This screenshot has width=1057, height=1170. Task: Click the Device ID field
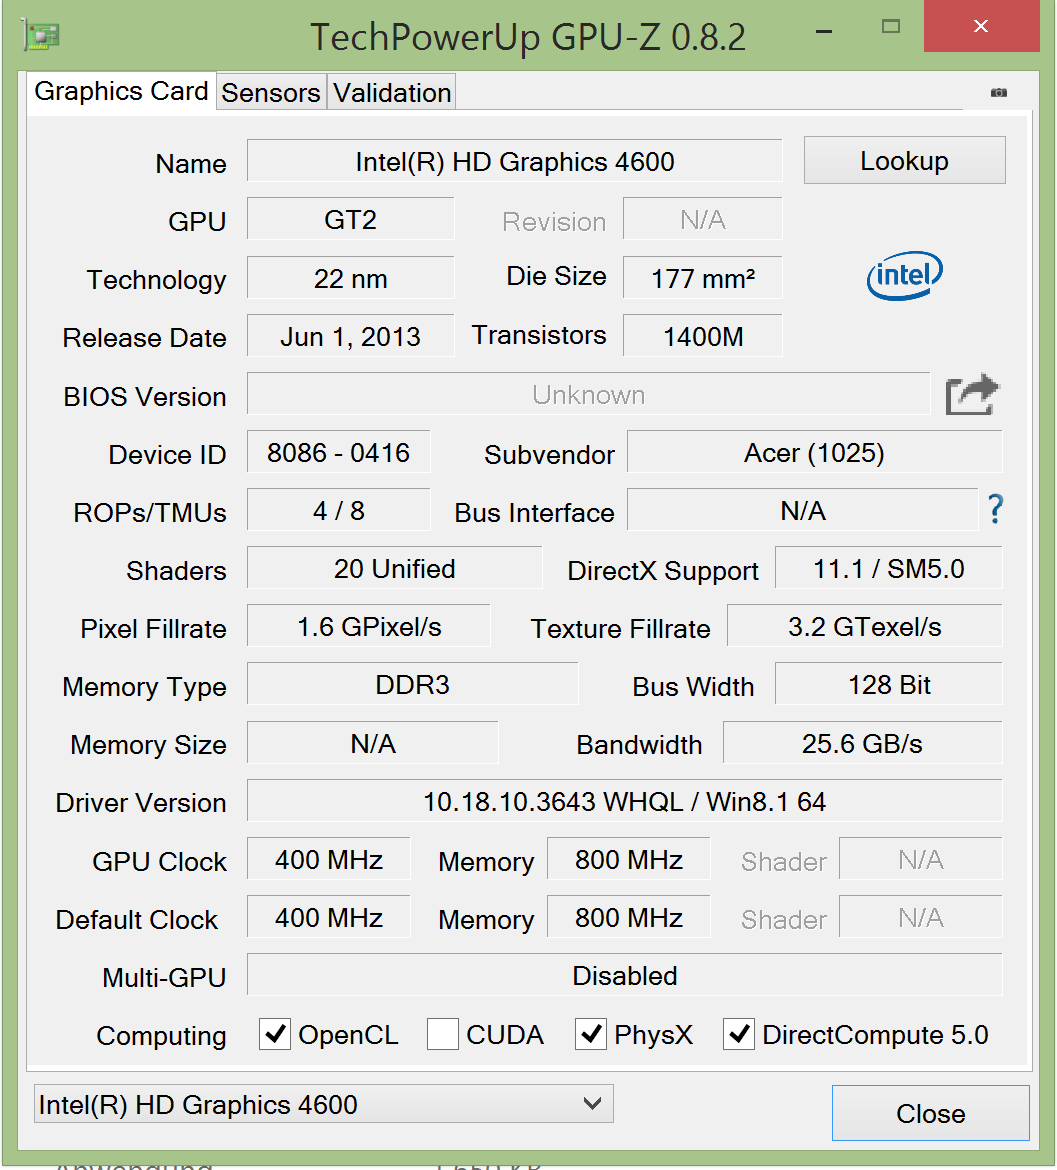click(x=338, y=453)
